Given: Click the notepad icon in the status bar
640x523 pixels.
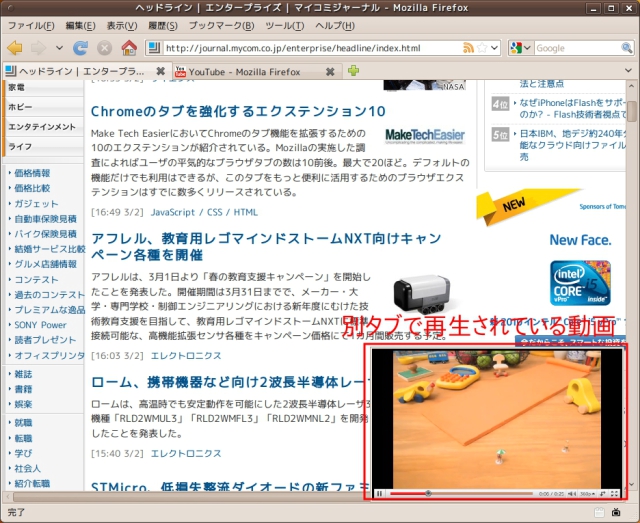Looking at the screenshot, I should point(599,512).
